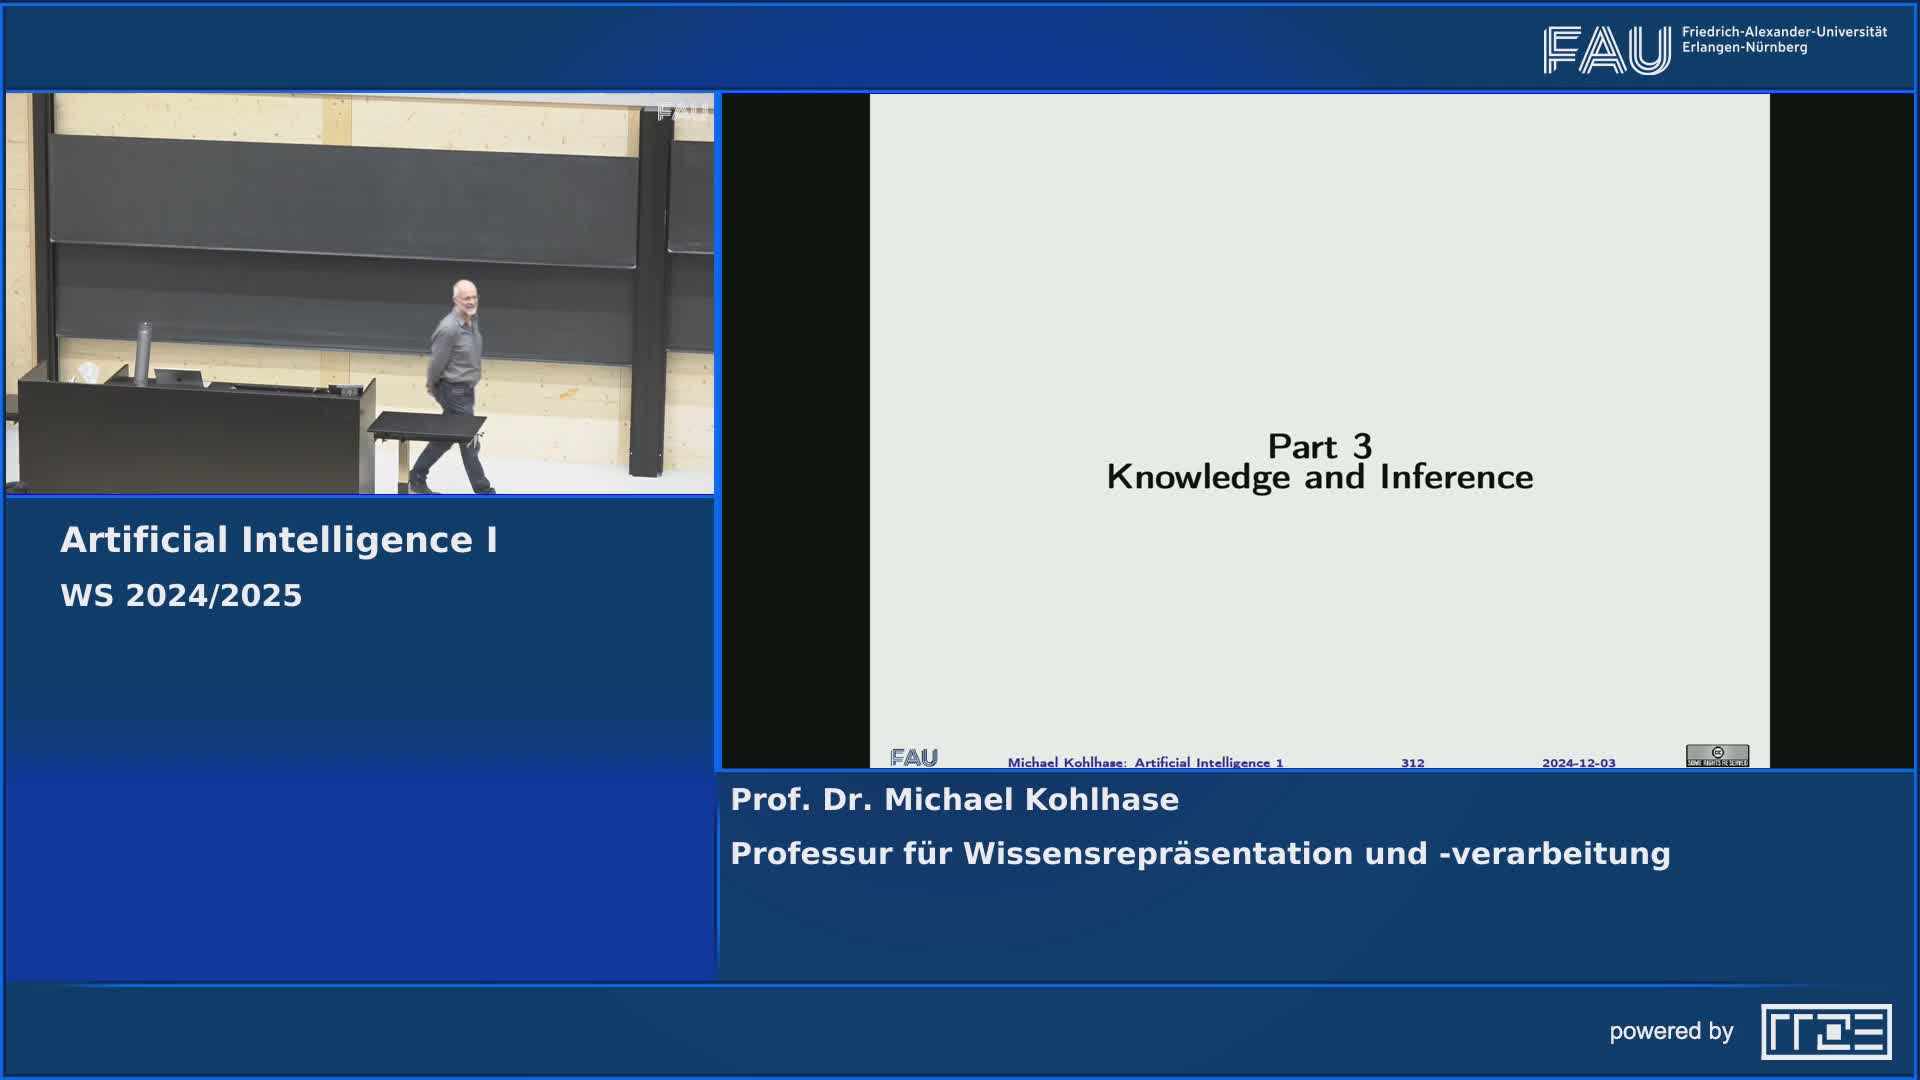Screen dimensions: 1920x1080
Task: Click the laptop on the lecture desk
Action: [x=179, y=377]
